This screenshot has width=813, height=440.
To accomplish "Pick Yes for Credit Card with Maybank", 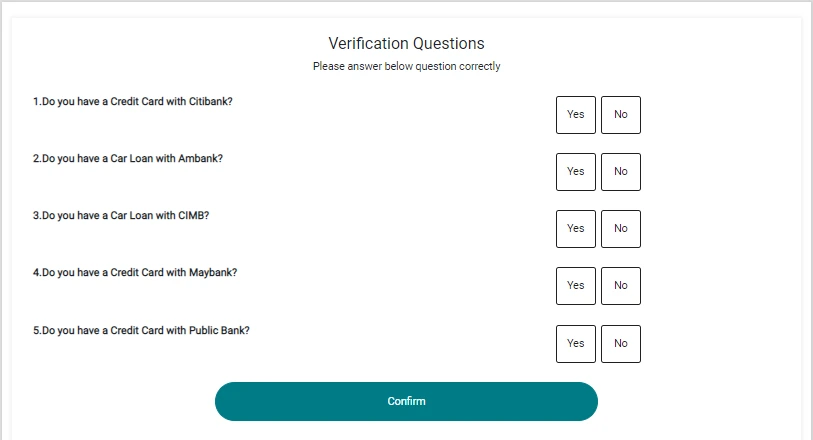I will [x=575, y=286].
